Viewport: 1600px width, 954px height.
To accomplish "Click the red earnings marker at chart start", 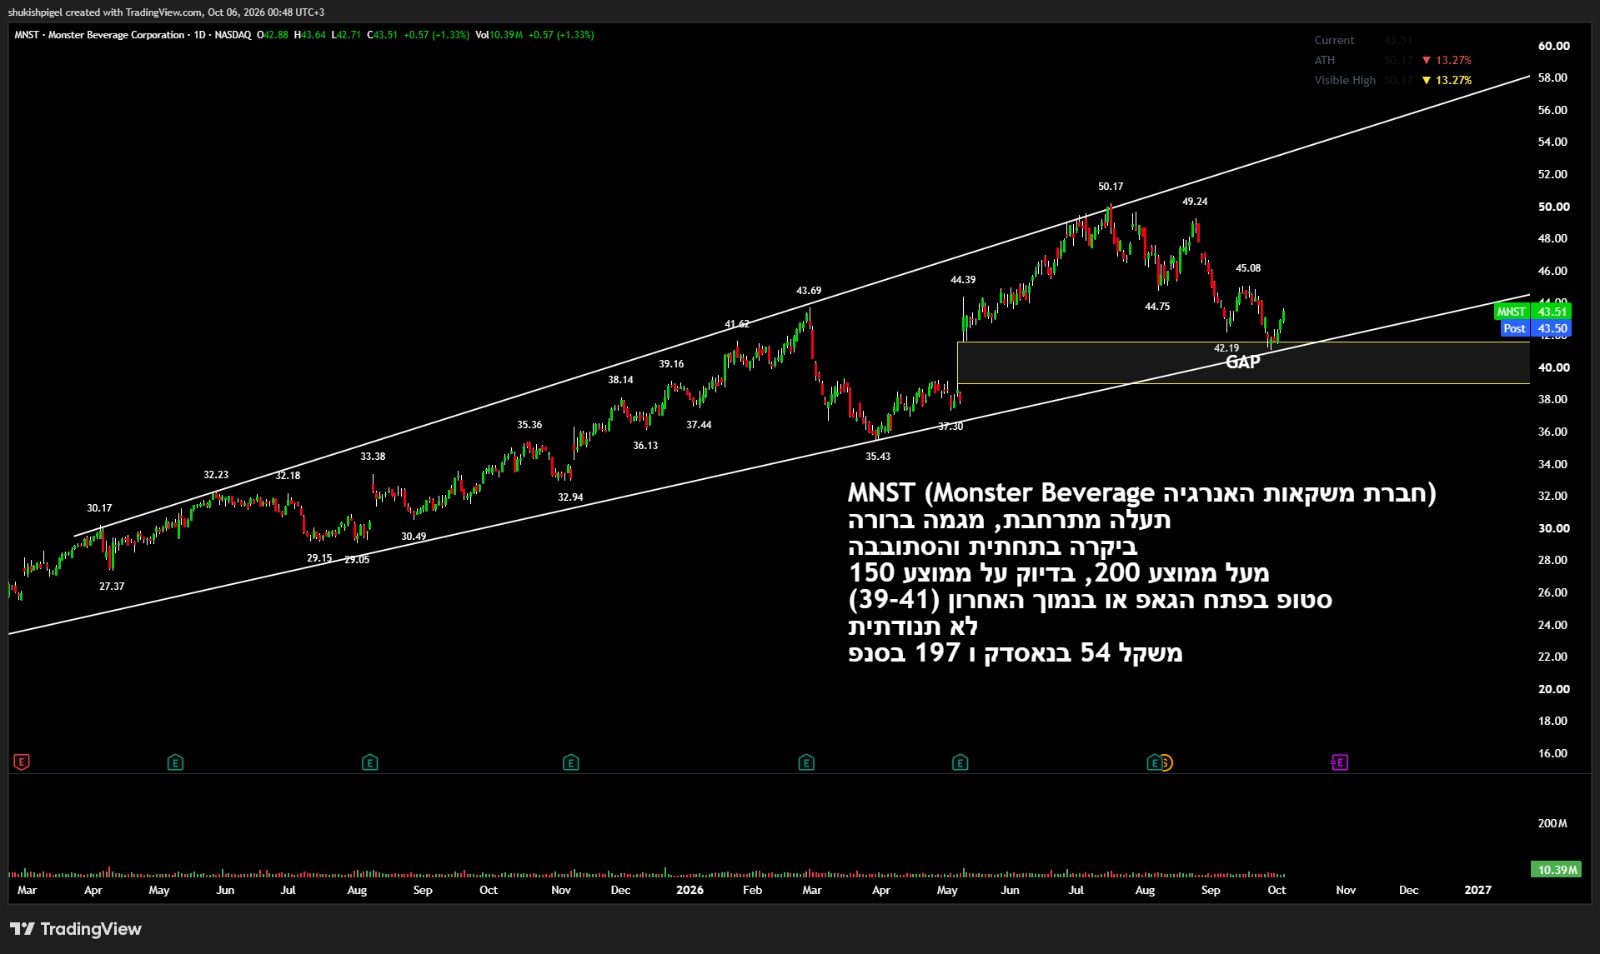I will [21, 762].
